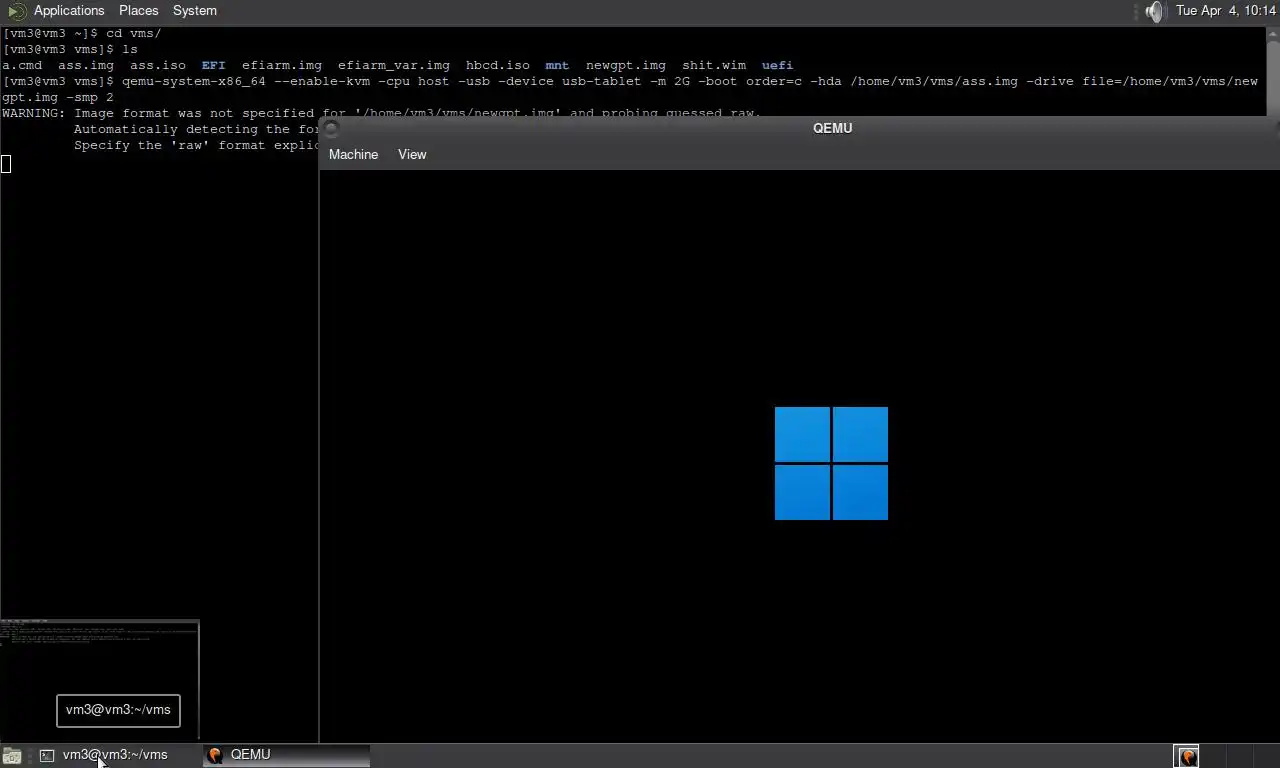
Task: Click "hbcd.iso" in the ls listing
Action: pos(498,65)
